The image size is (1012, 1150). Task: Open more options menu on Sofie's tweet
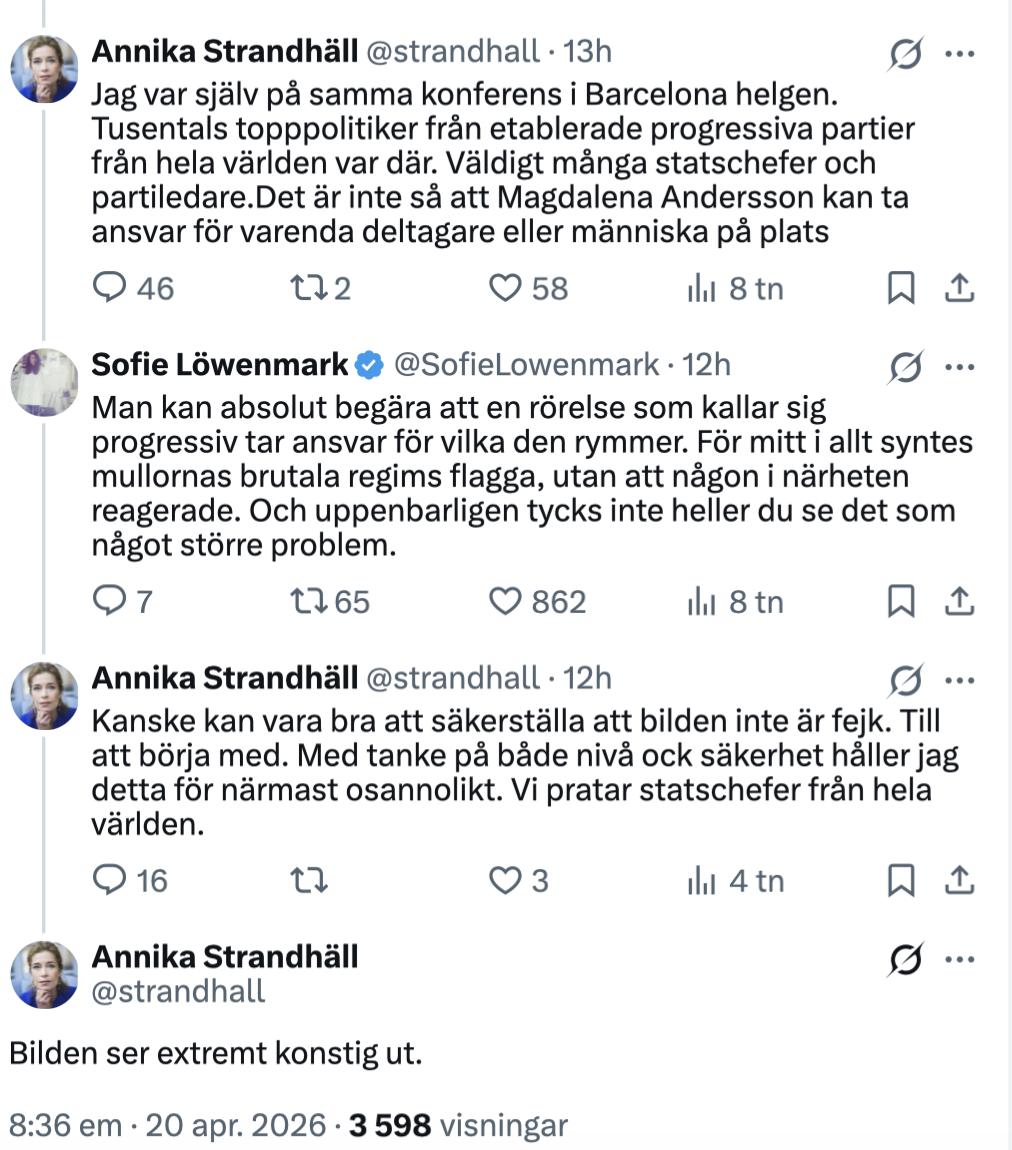coord(960,368)
